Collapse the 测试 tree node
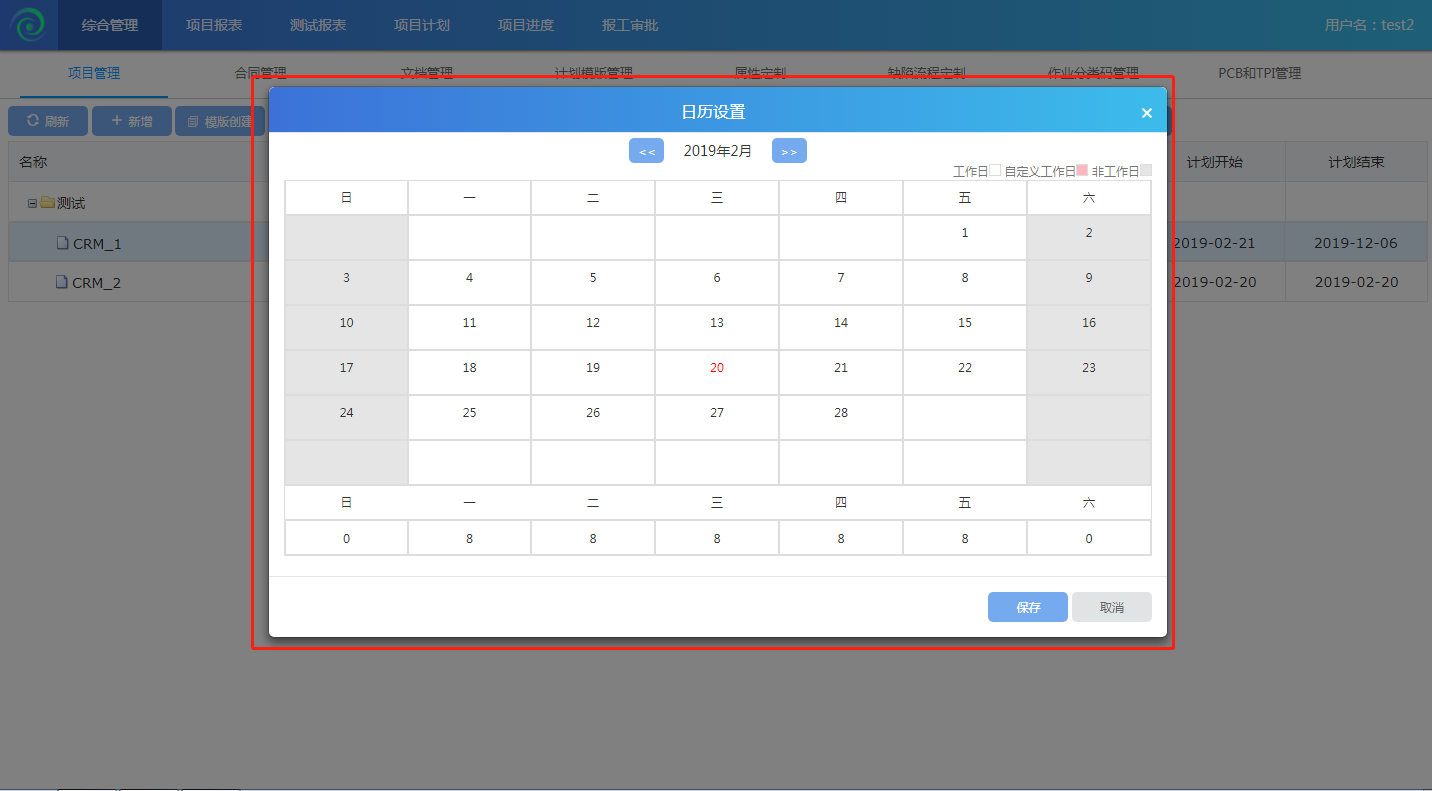The image size is (1432, 791). coord(32,203)
